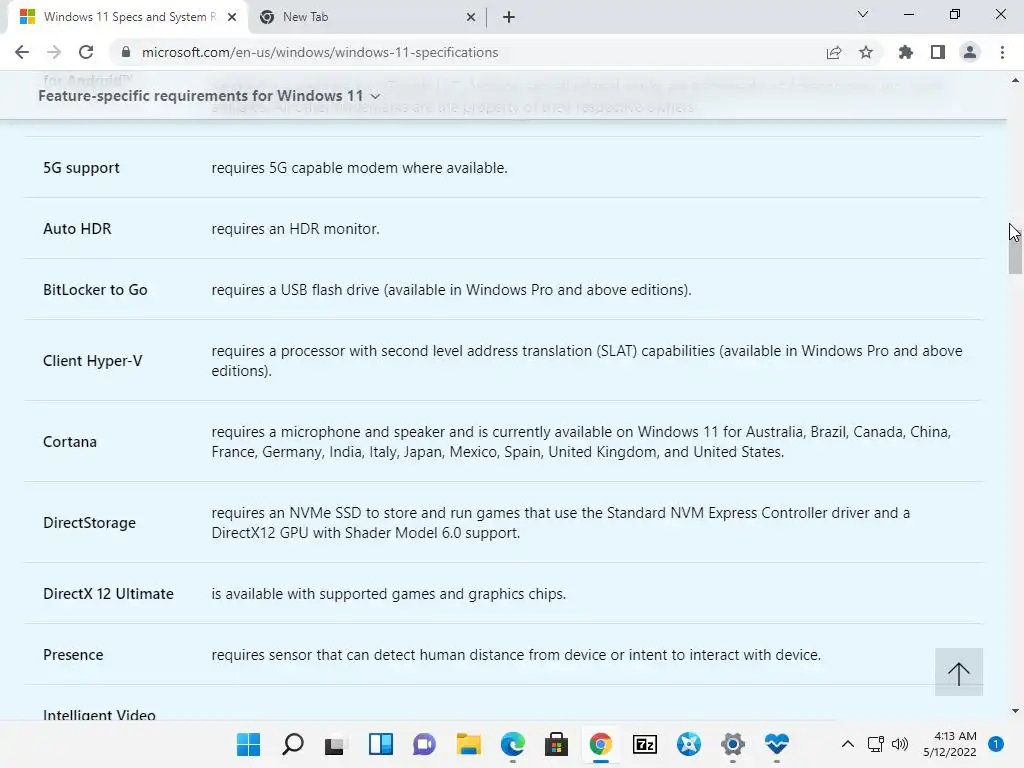1024x768 pixels.
Task: Share this page icon in address bar
Action: coord(834,52)
